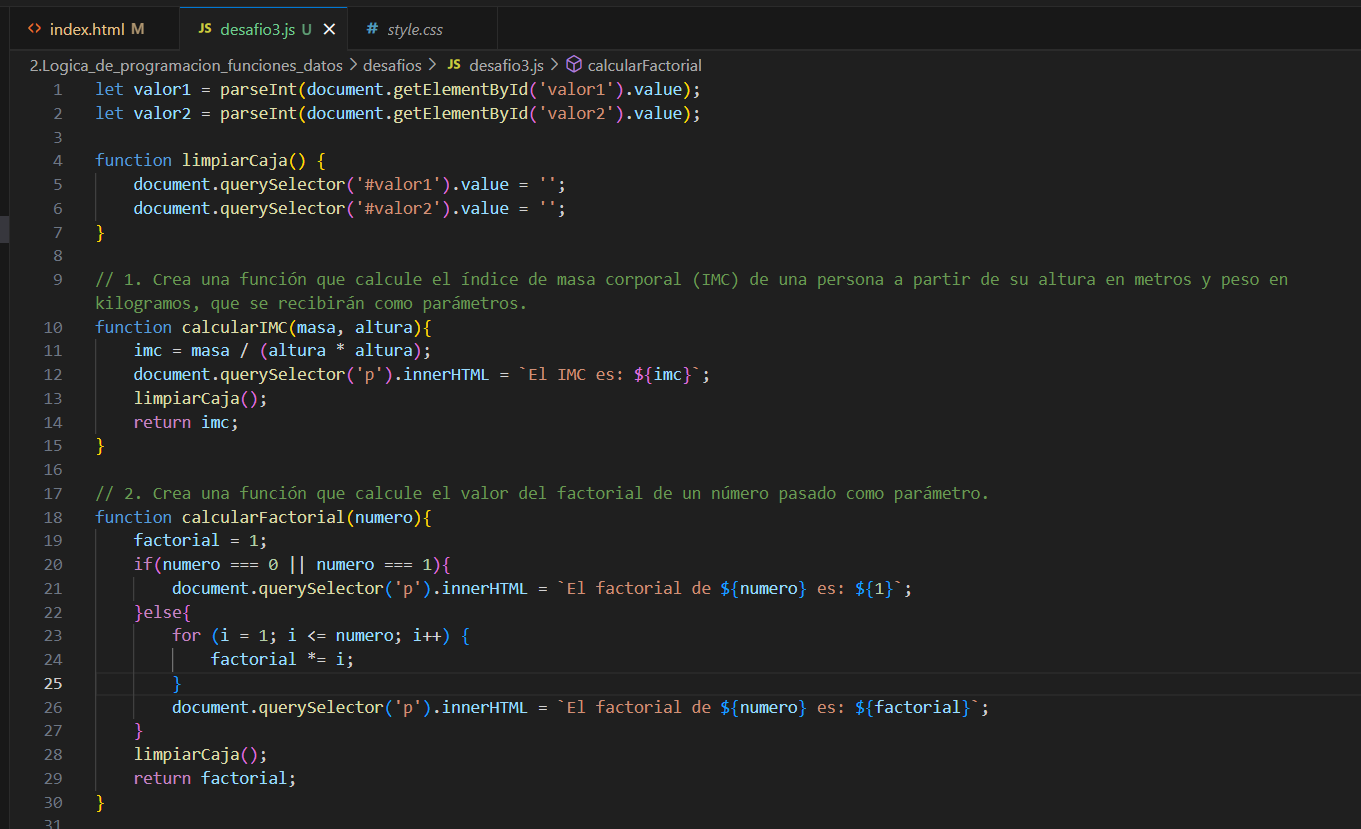1361x829 pixels.
Task: Open the desafios breadcrumb folder
Action: 390,65
